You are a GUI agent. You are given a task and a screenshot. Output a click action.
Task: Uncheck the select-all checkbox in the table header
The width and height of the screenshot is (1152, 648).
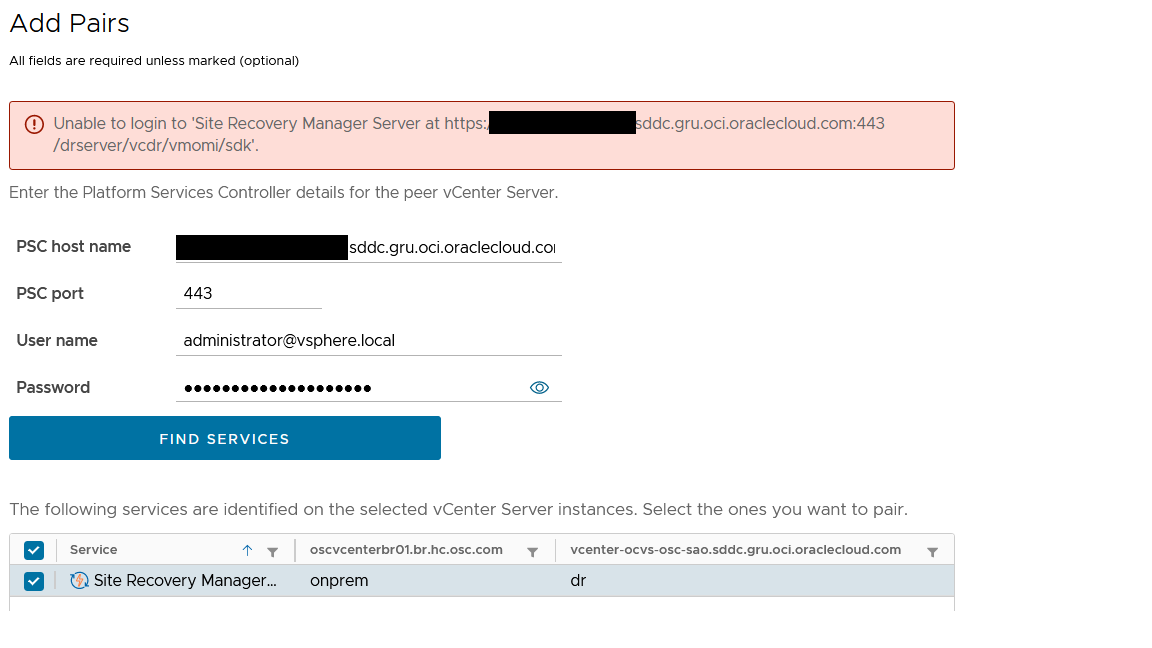coord(34,550)
